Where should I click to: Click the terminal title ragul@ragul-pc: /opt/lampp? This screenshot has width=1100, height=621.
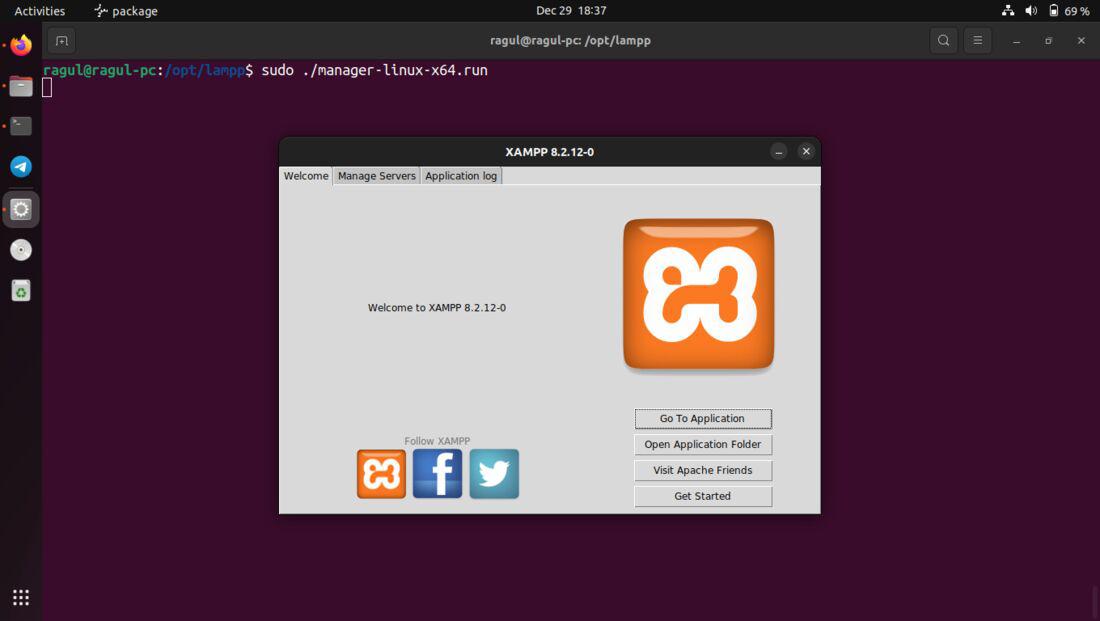tap(570, 41)
